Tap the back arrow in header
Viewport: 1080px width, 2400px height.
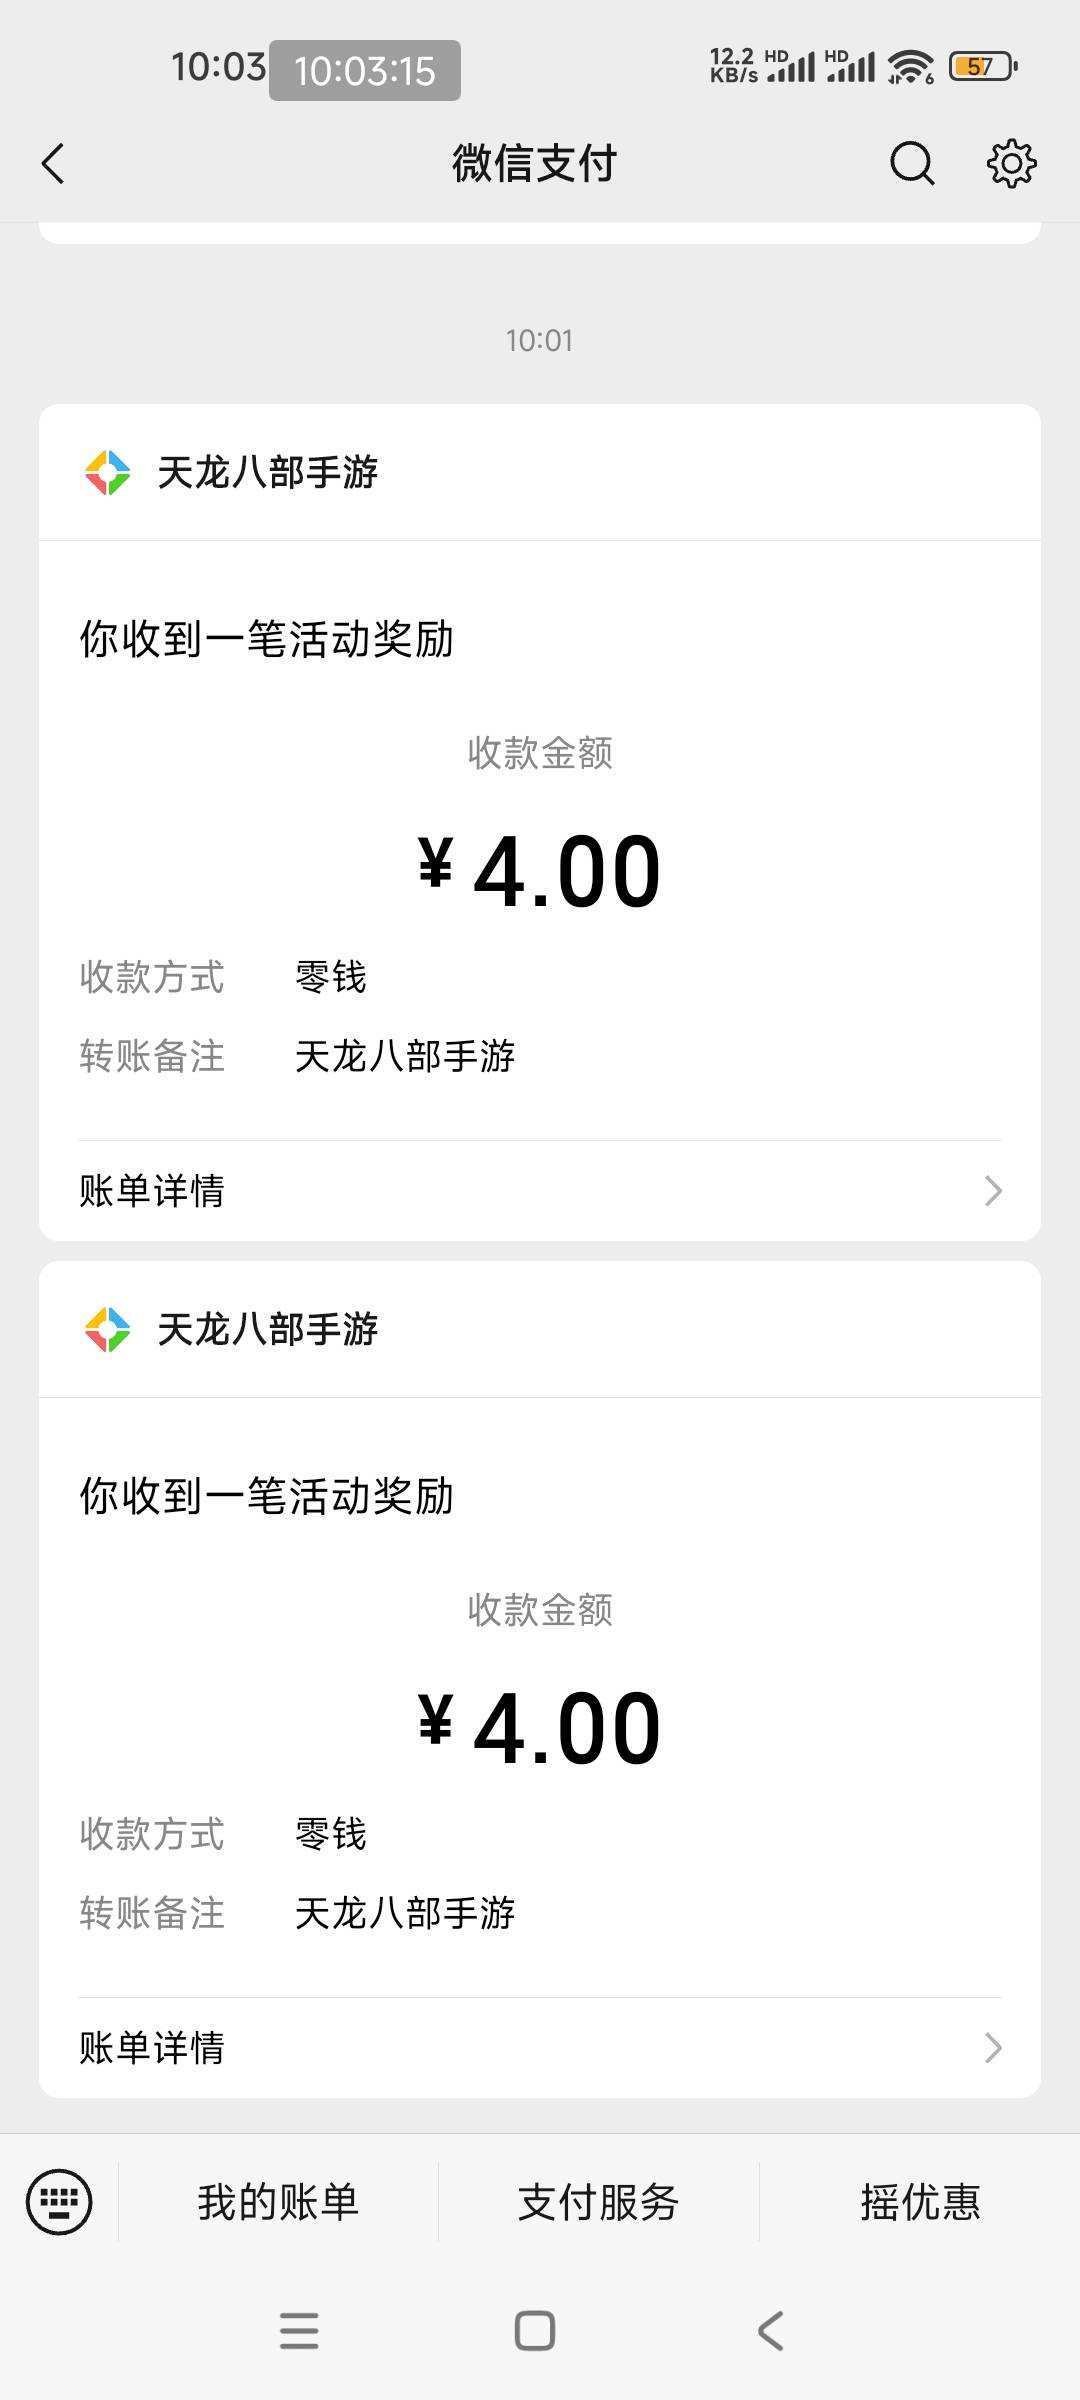pyautogui.click(x=54, y=164)
